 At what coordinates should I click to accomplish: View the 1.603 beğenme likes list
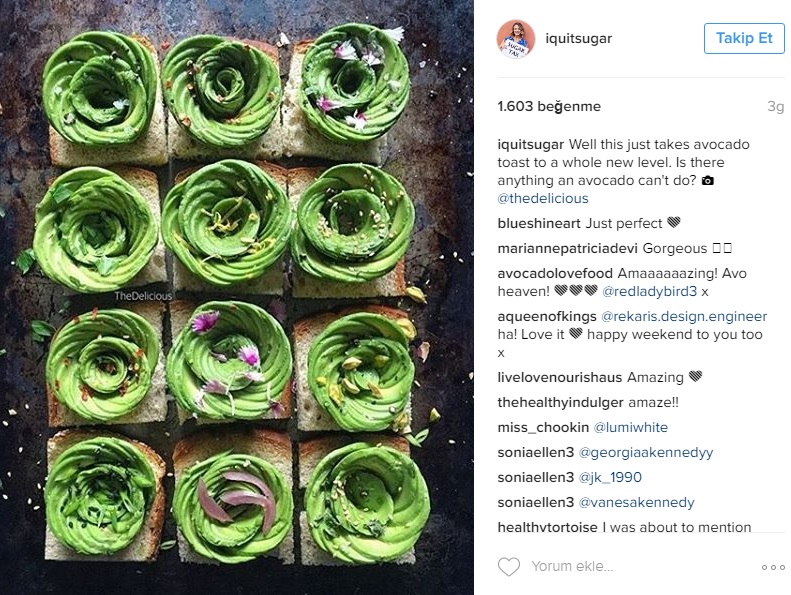click(549, 106)
